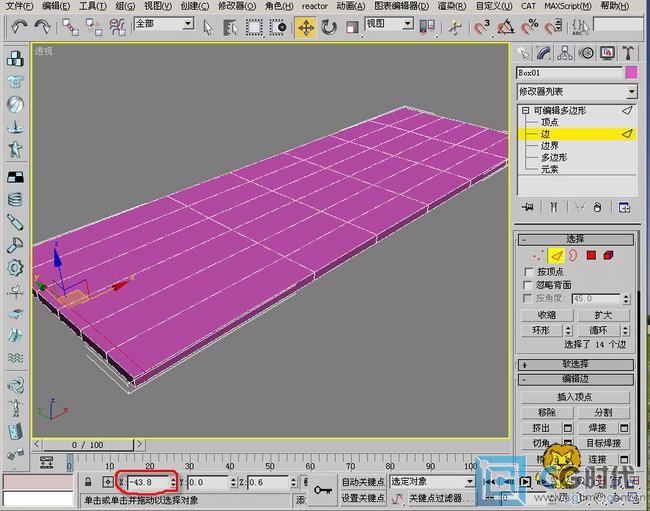
Task: Click the X coordinate spinner arrows
Action: pos(173,482)
